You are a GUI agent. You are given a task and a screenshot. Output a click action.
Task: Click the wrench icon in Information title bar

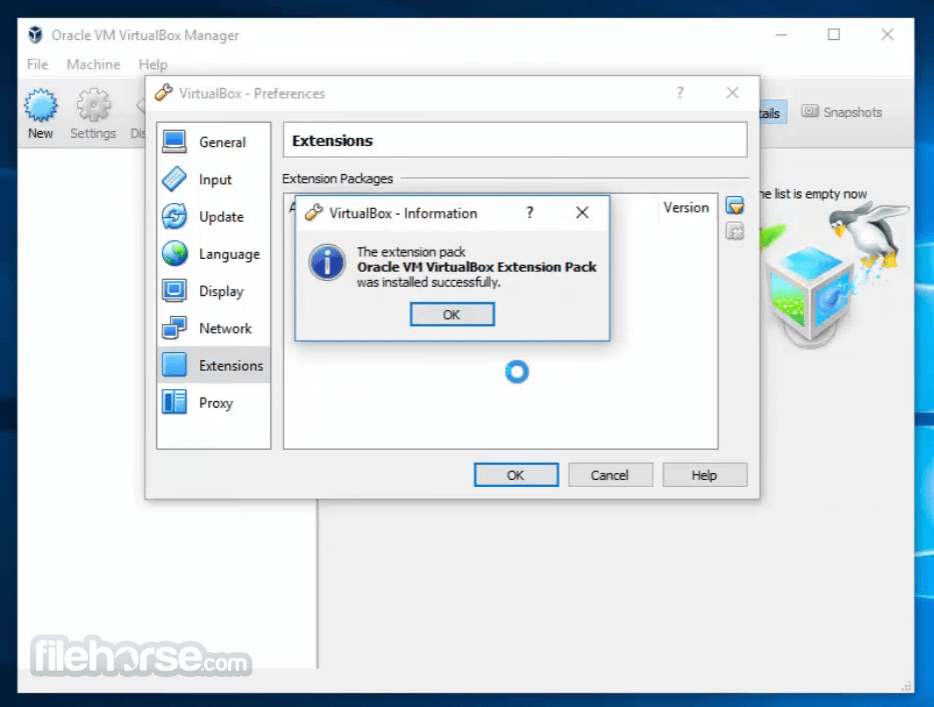pos(314,213)
